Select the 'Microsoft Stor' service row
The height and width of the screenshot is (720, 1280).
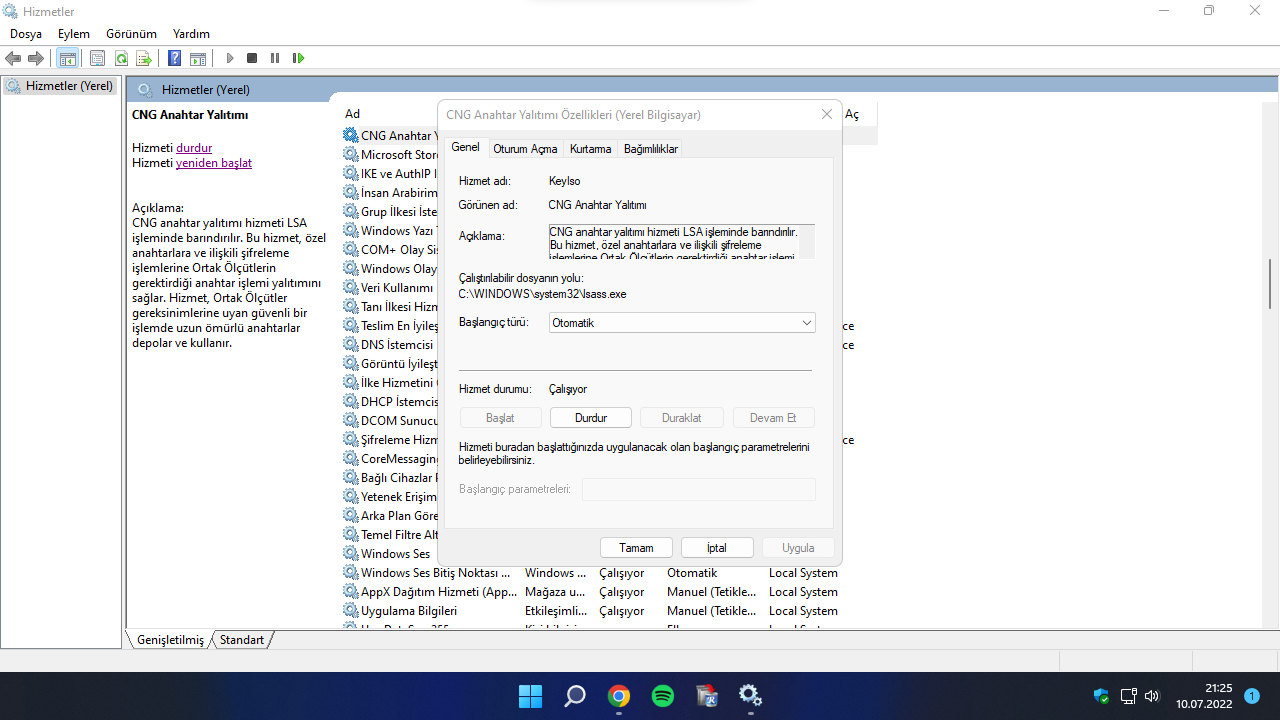(390, 155)
